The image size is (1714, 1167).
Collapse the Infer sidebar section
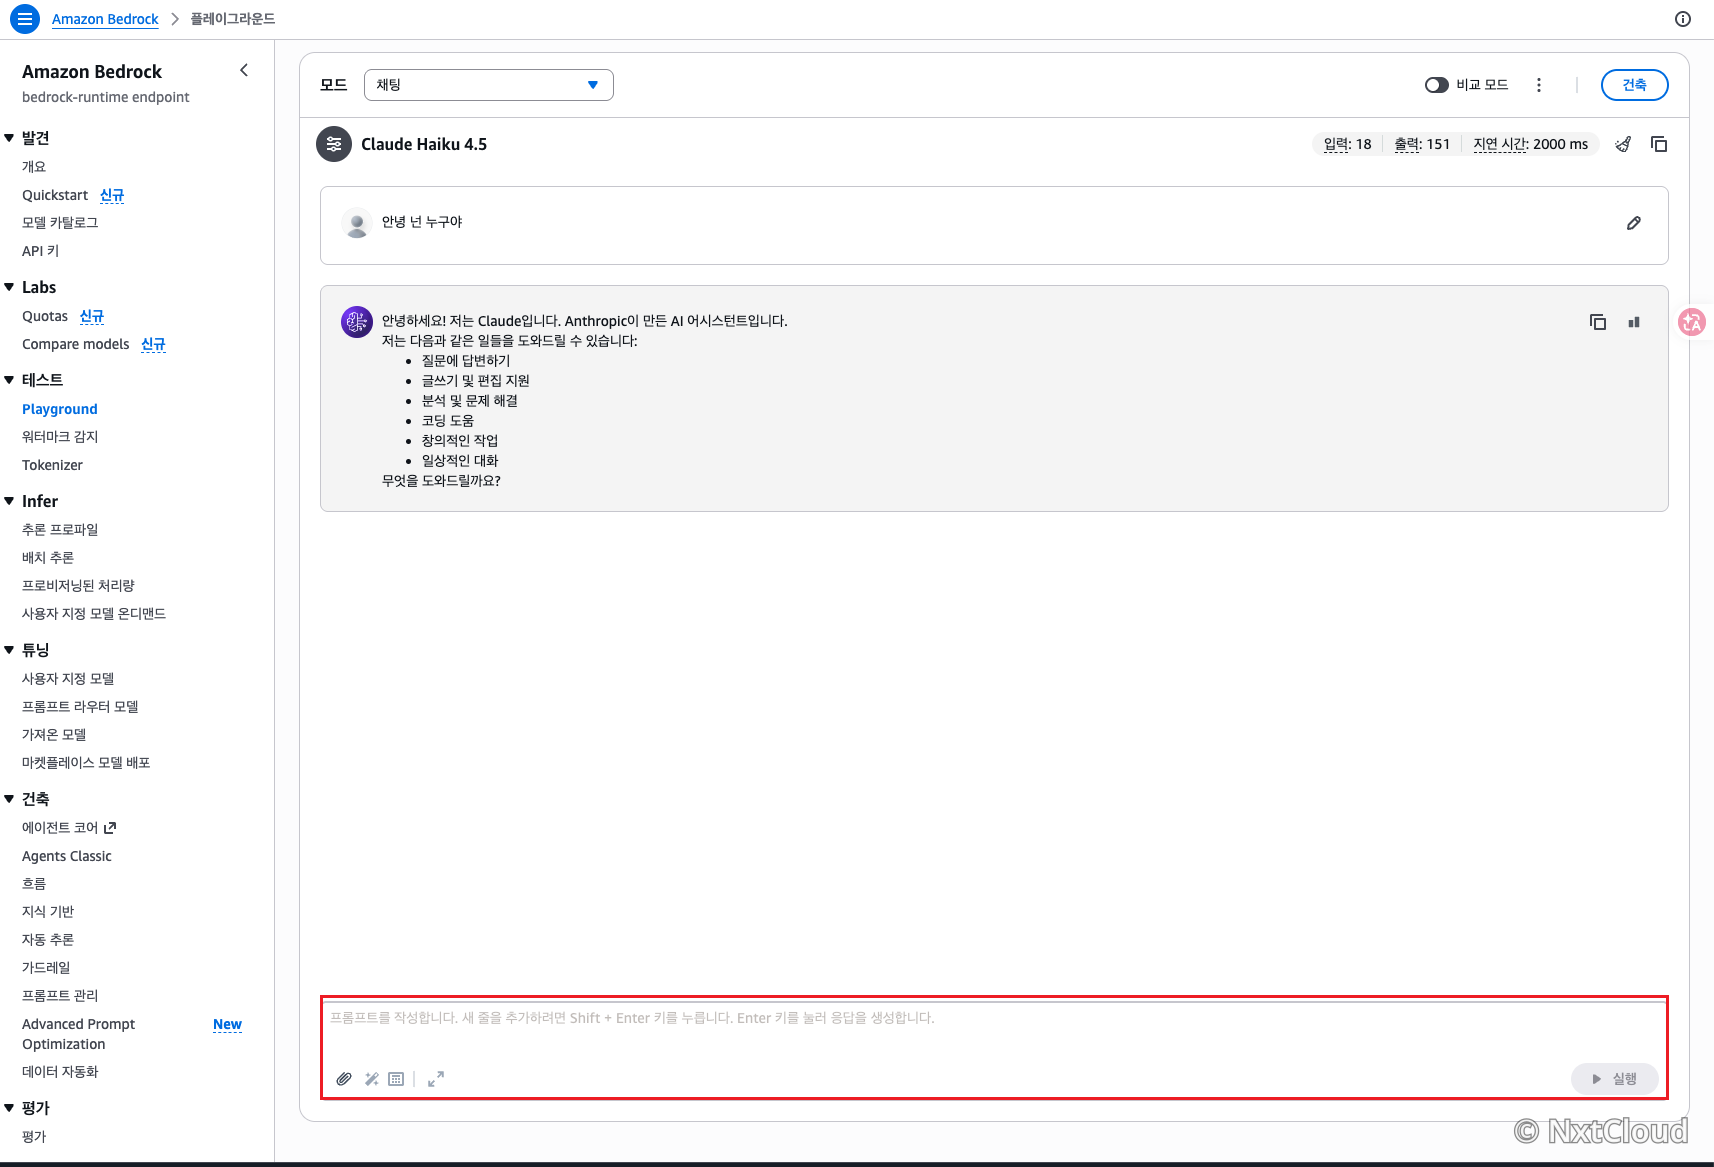click(9, 501)
